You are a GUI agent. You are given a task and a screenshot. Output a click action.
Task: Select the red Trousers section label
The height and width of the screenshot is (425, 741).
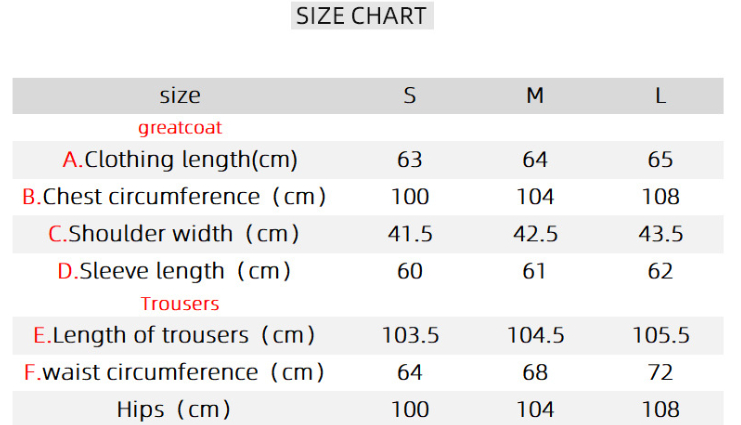[180, 304]
